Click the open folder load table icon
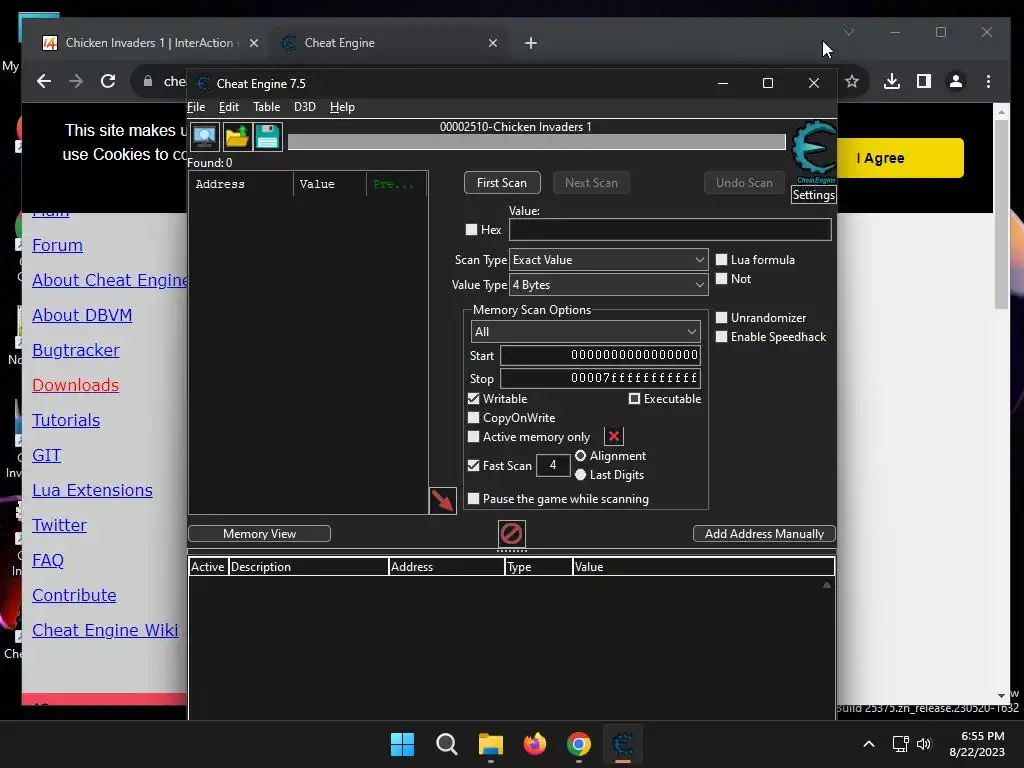 236,137
